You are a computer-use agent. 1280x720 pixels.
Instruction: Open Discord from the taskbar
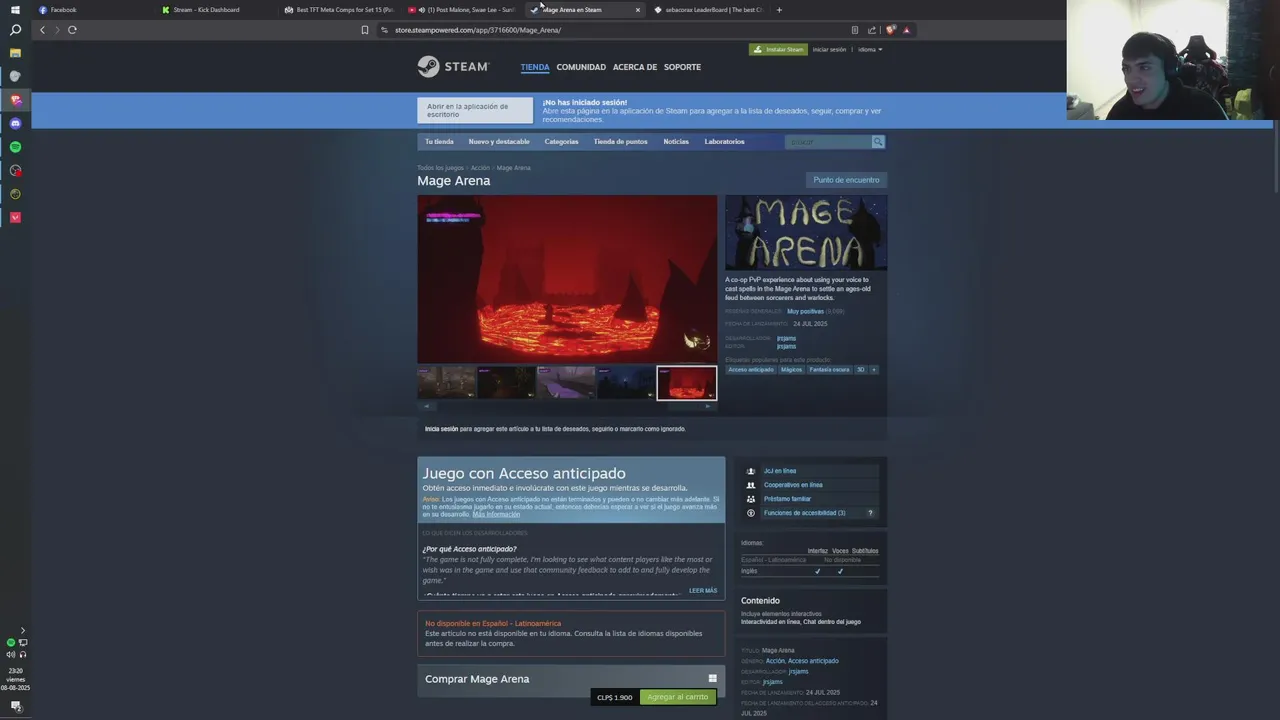[x=15, y=123]
